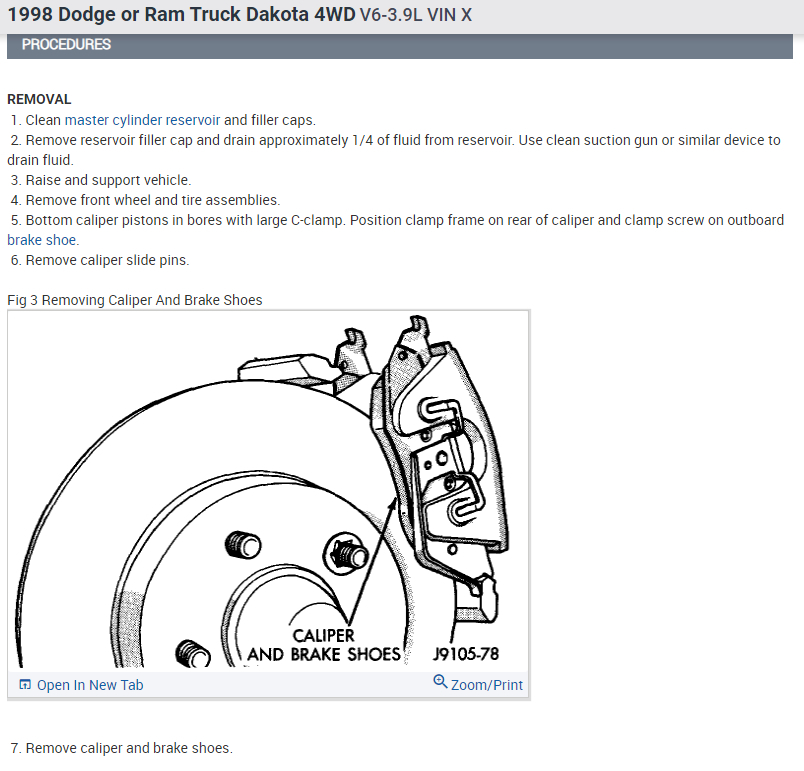
Task: Click step 5 'Bottom caliper pistons in bores' text
Action: pos(395,230)
